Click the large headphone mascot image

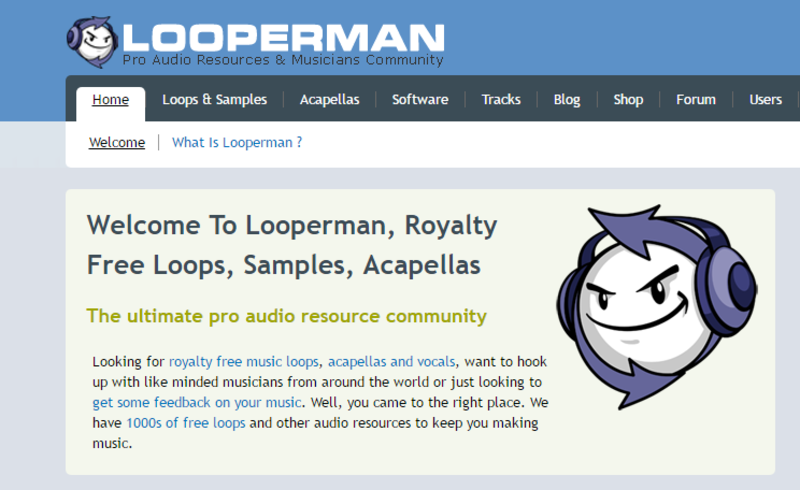[657, 307]
